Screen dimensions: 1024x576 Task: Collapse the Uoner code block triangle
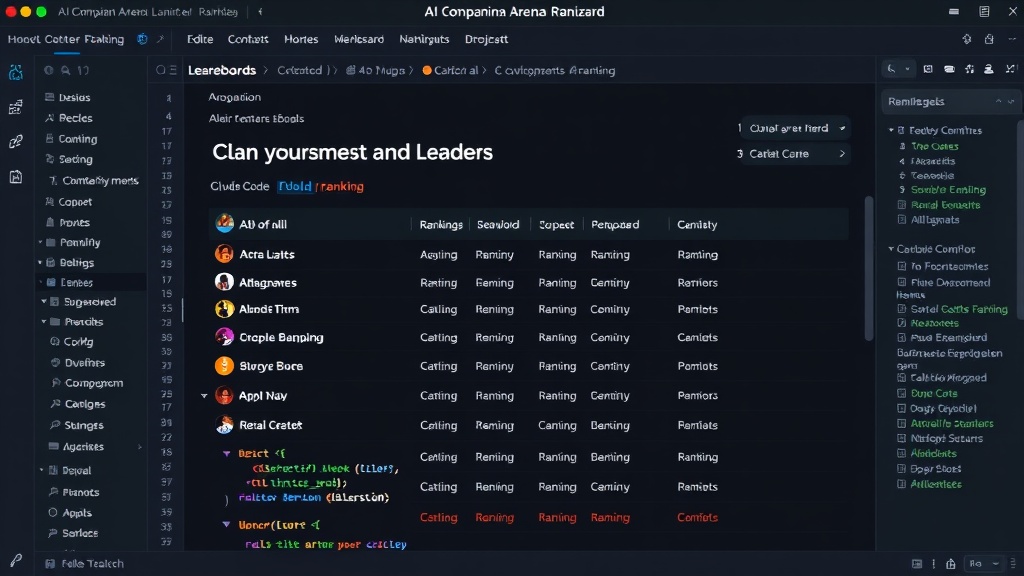[x=226, y=524]
